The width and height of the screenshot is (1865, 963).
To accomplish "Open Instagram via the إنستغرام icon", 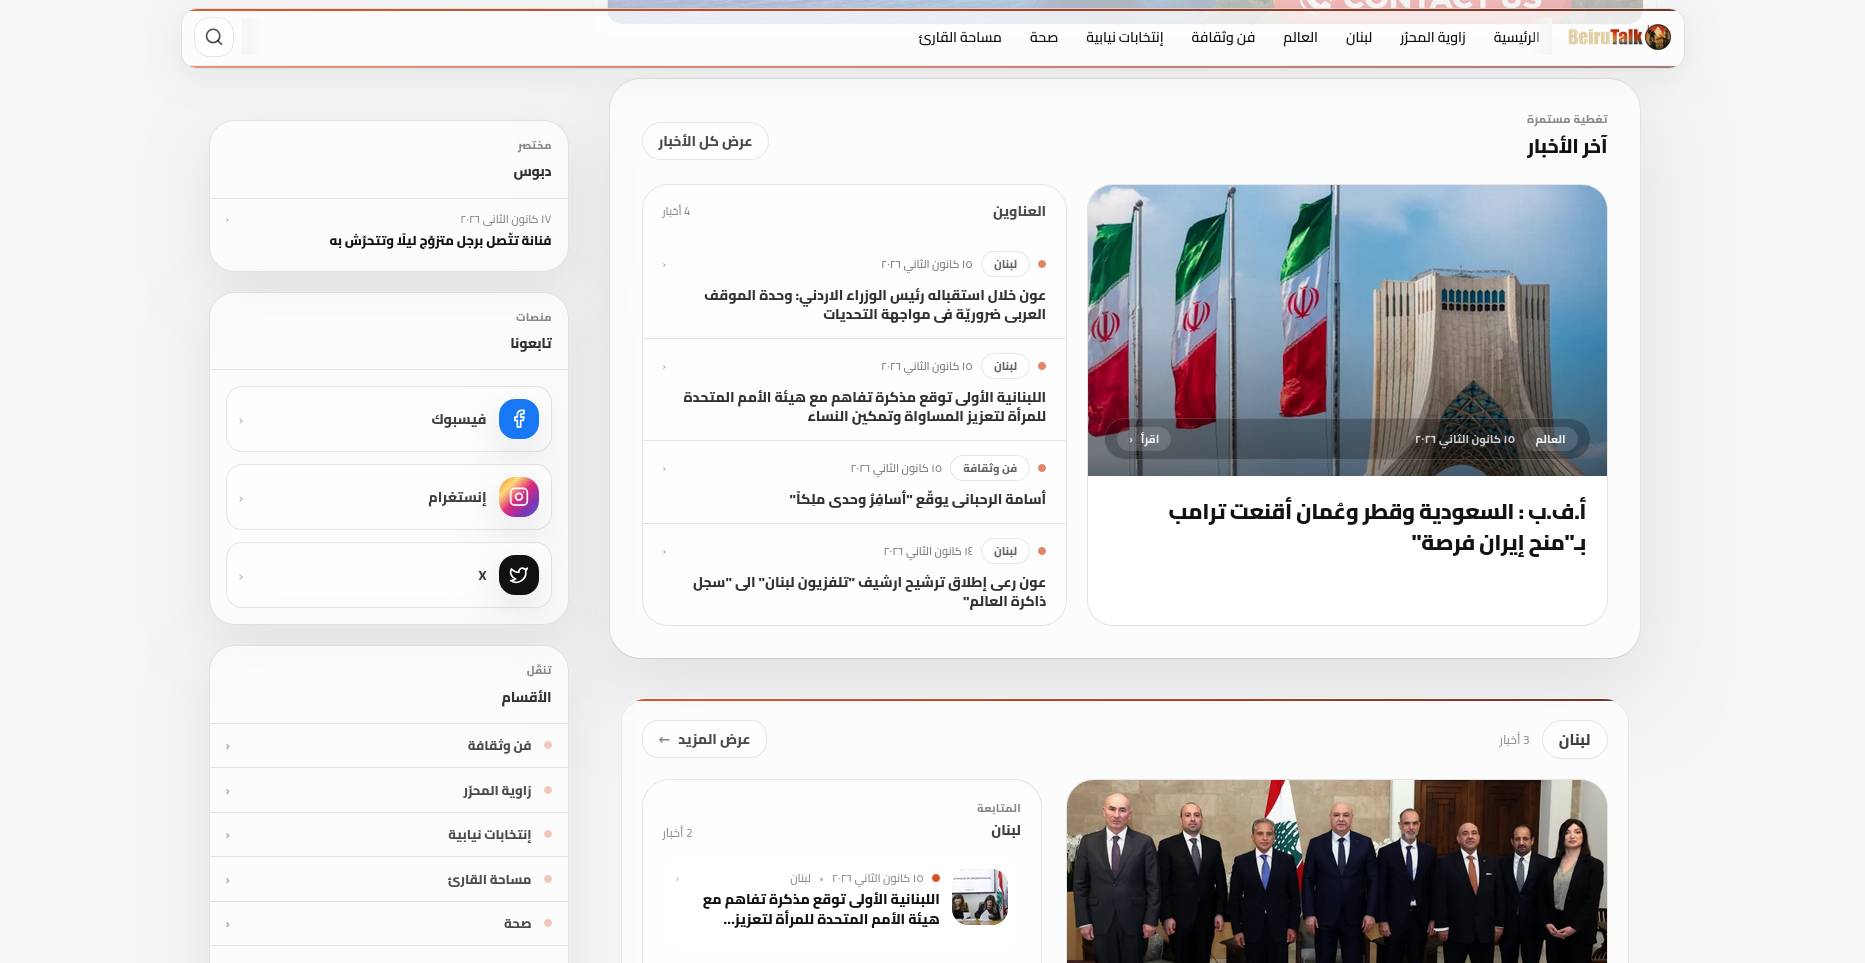I will pyautogui.click(x=518, y=497).
